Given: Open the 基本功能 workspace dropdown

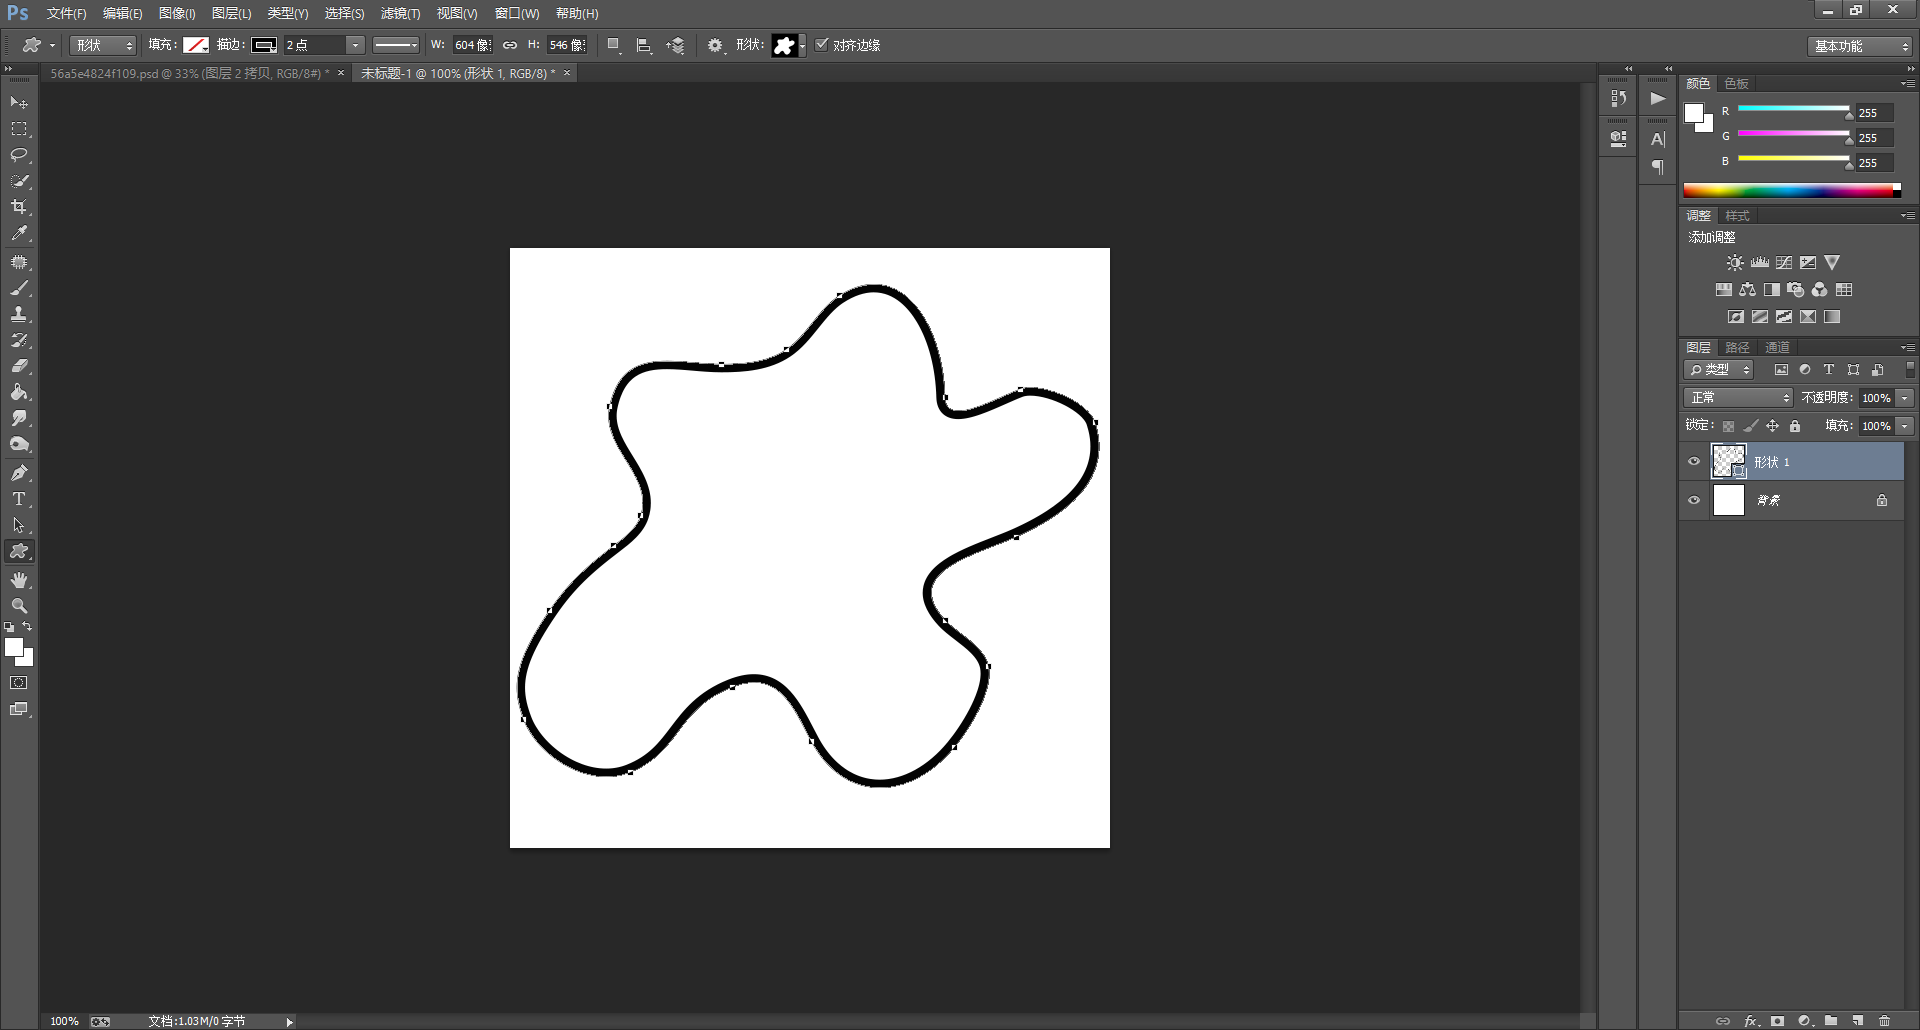Looking at the screenshot, I should (x=1861, y=46).
